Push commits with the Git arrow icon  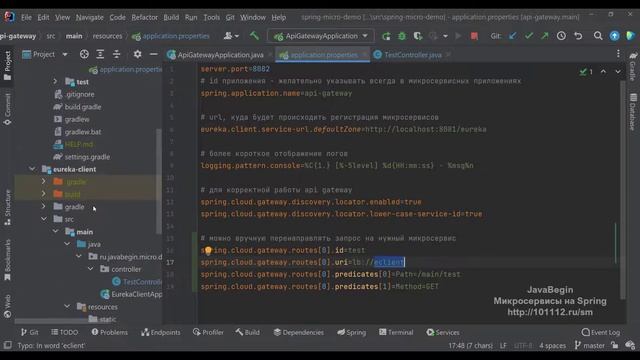point(545,36)
